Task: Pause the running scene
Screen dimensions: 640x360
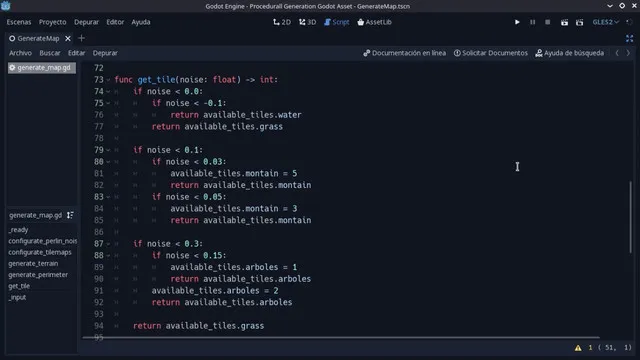Action: [x=533, y=22]
